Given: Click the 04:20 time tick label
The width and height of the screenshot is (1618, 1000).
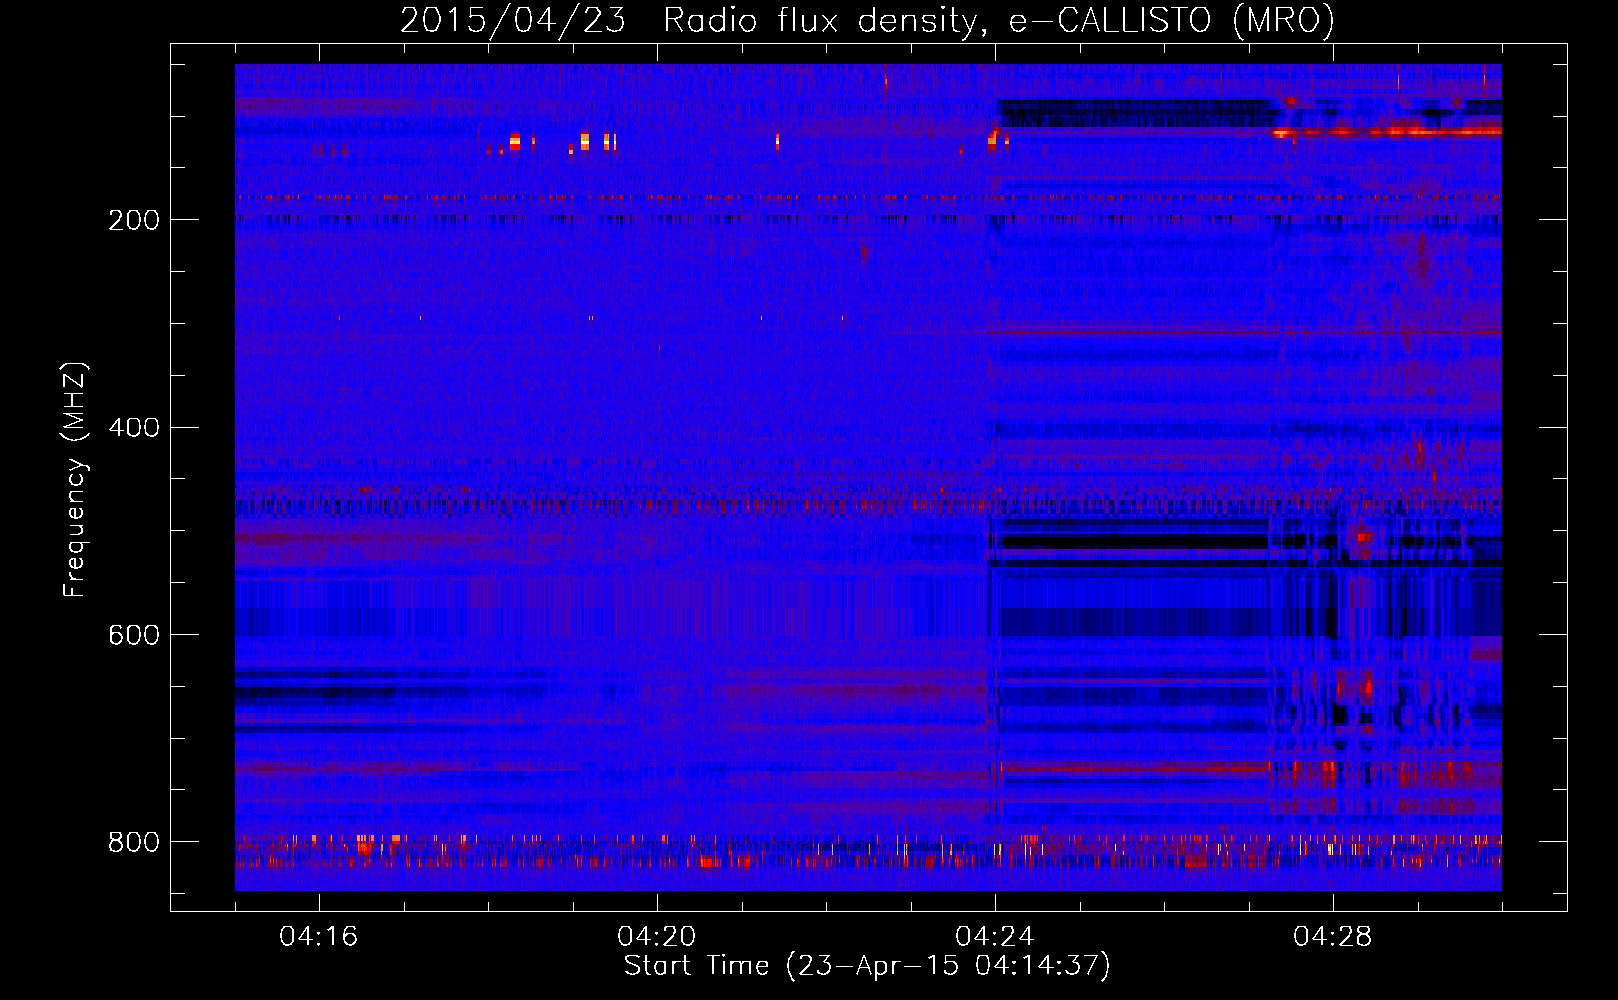Looking at the screenshot, I should click(x=657, y=937).
